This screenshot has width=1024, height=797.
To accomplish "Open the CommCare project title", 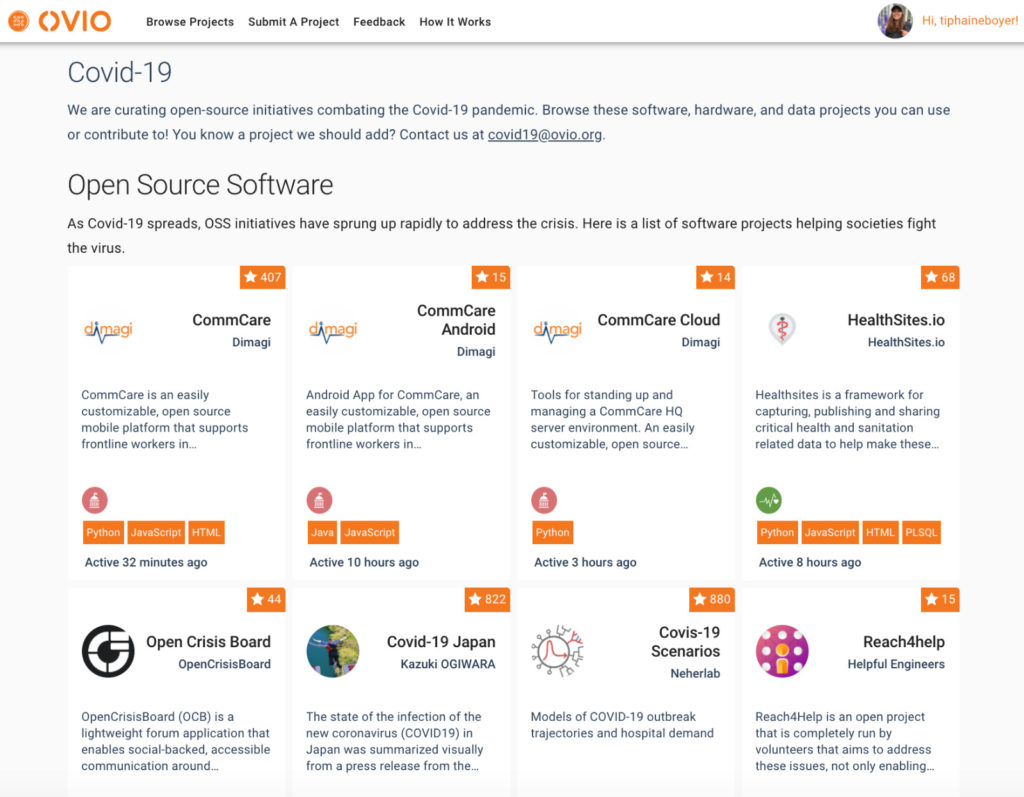I will [231, 320].
